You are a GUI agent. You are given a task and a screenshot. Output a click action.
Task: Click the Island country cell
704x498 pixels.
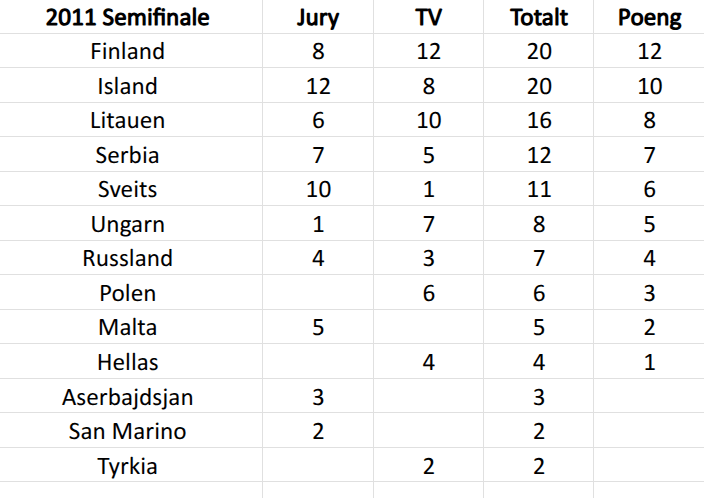(127, 86)
